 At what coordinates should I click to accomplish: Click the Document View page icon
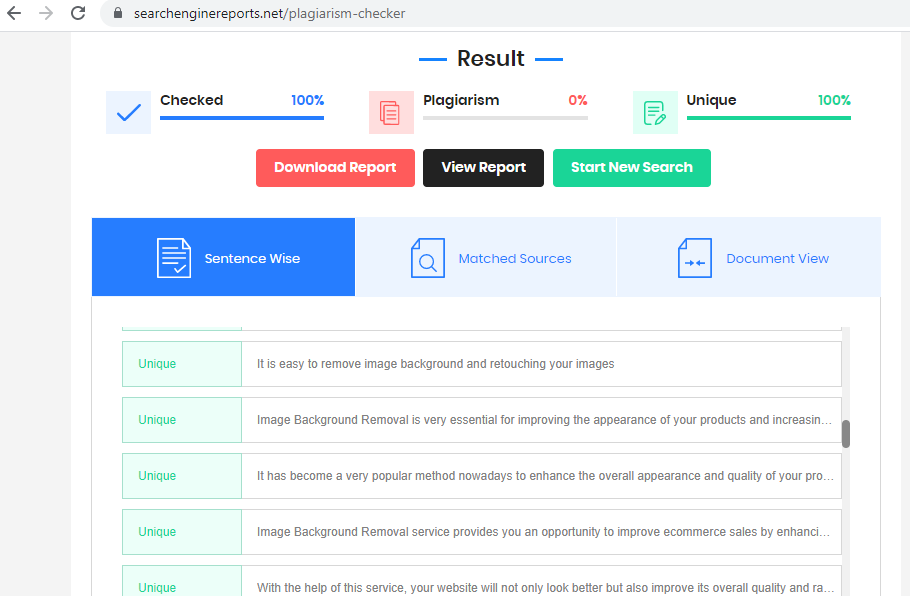click(x=694, y=258)
